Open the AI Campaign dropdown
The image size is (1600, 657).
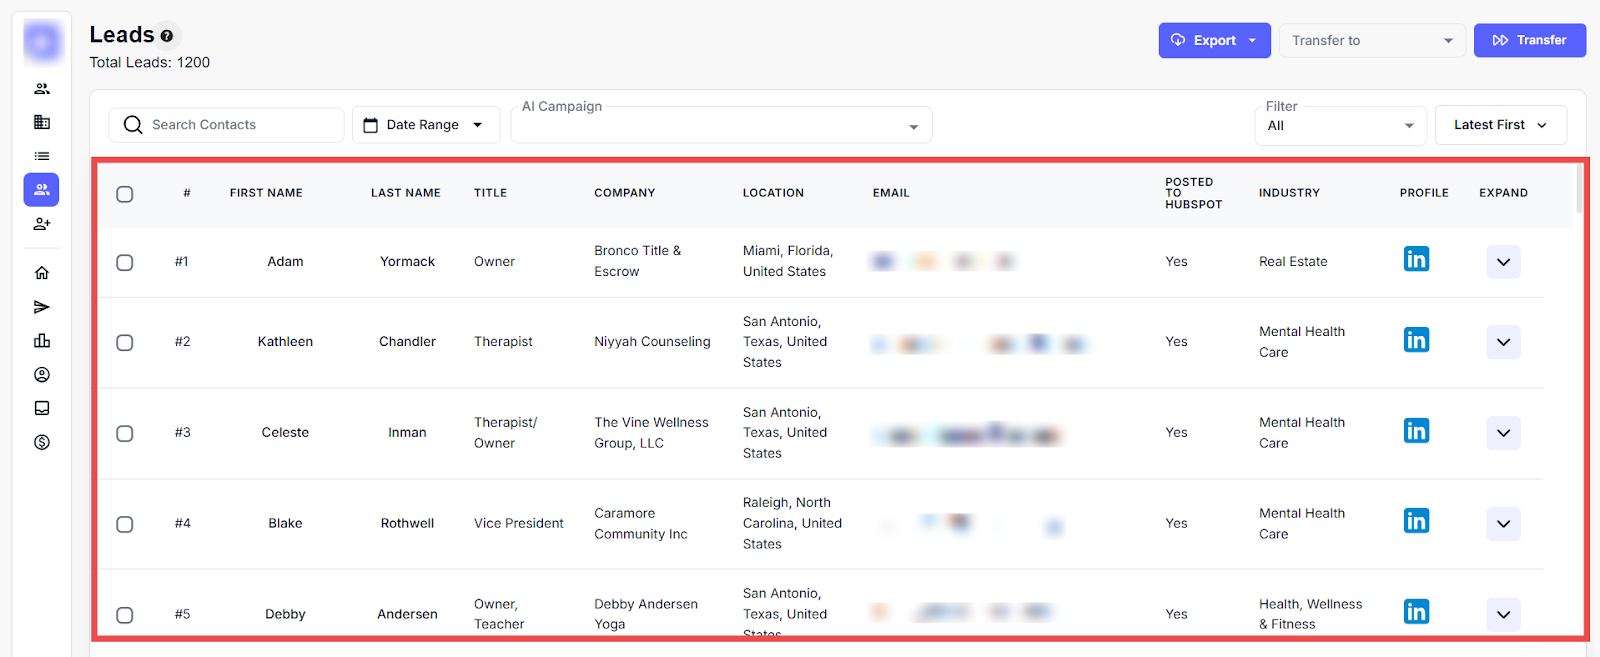[x=720, y=126]
